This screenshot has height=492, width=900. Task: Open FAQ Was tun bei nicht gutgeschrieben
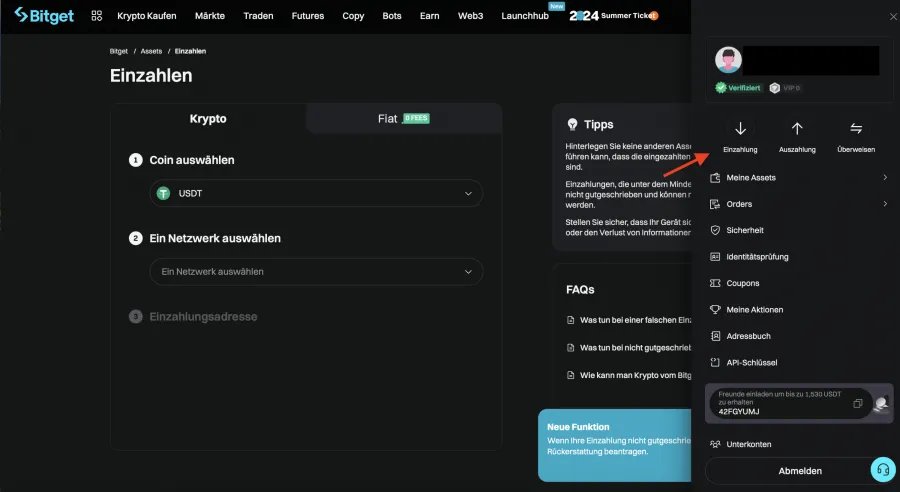pos(629,347)
